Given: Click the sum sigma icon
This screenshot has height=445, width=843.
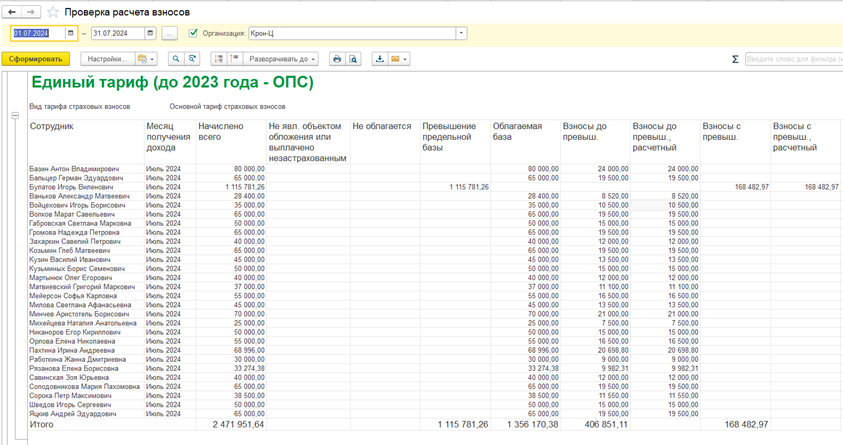Looking at the screenshot, I should click(735, 59).
